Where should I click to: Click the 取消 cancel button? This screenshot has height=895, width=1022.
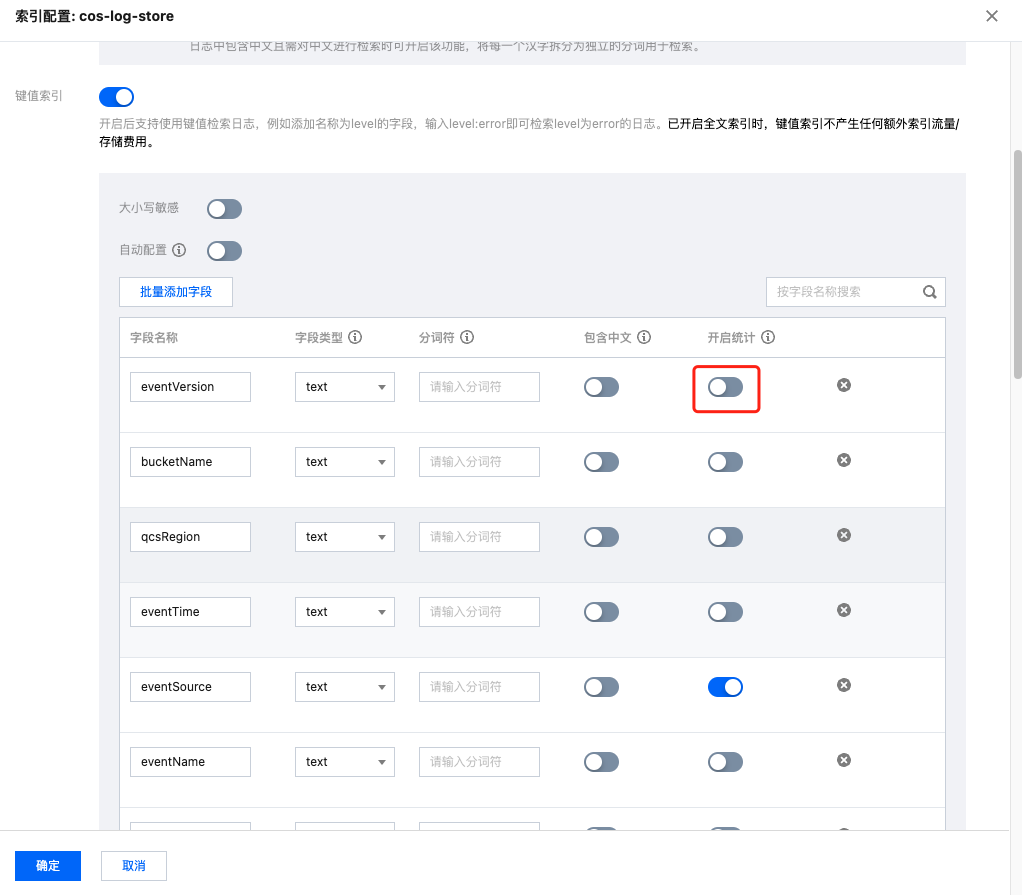click(134, 866)
